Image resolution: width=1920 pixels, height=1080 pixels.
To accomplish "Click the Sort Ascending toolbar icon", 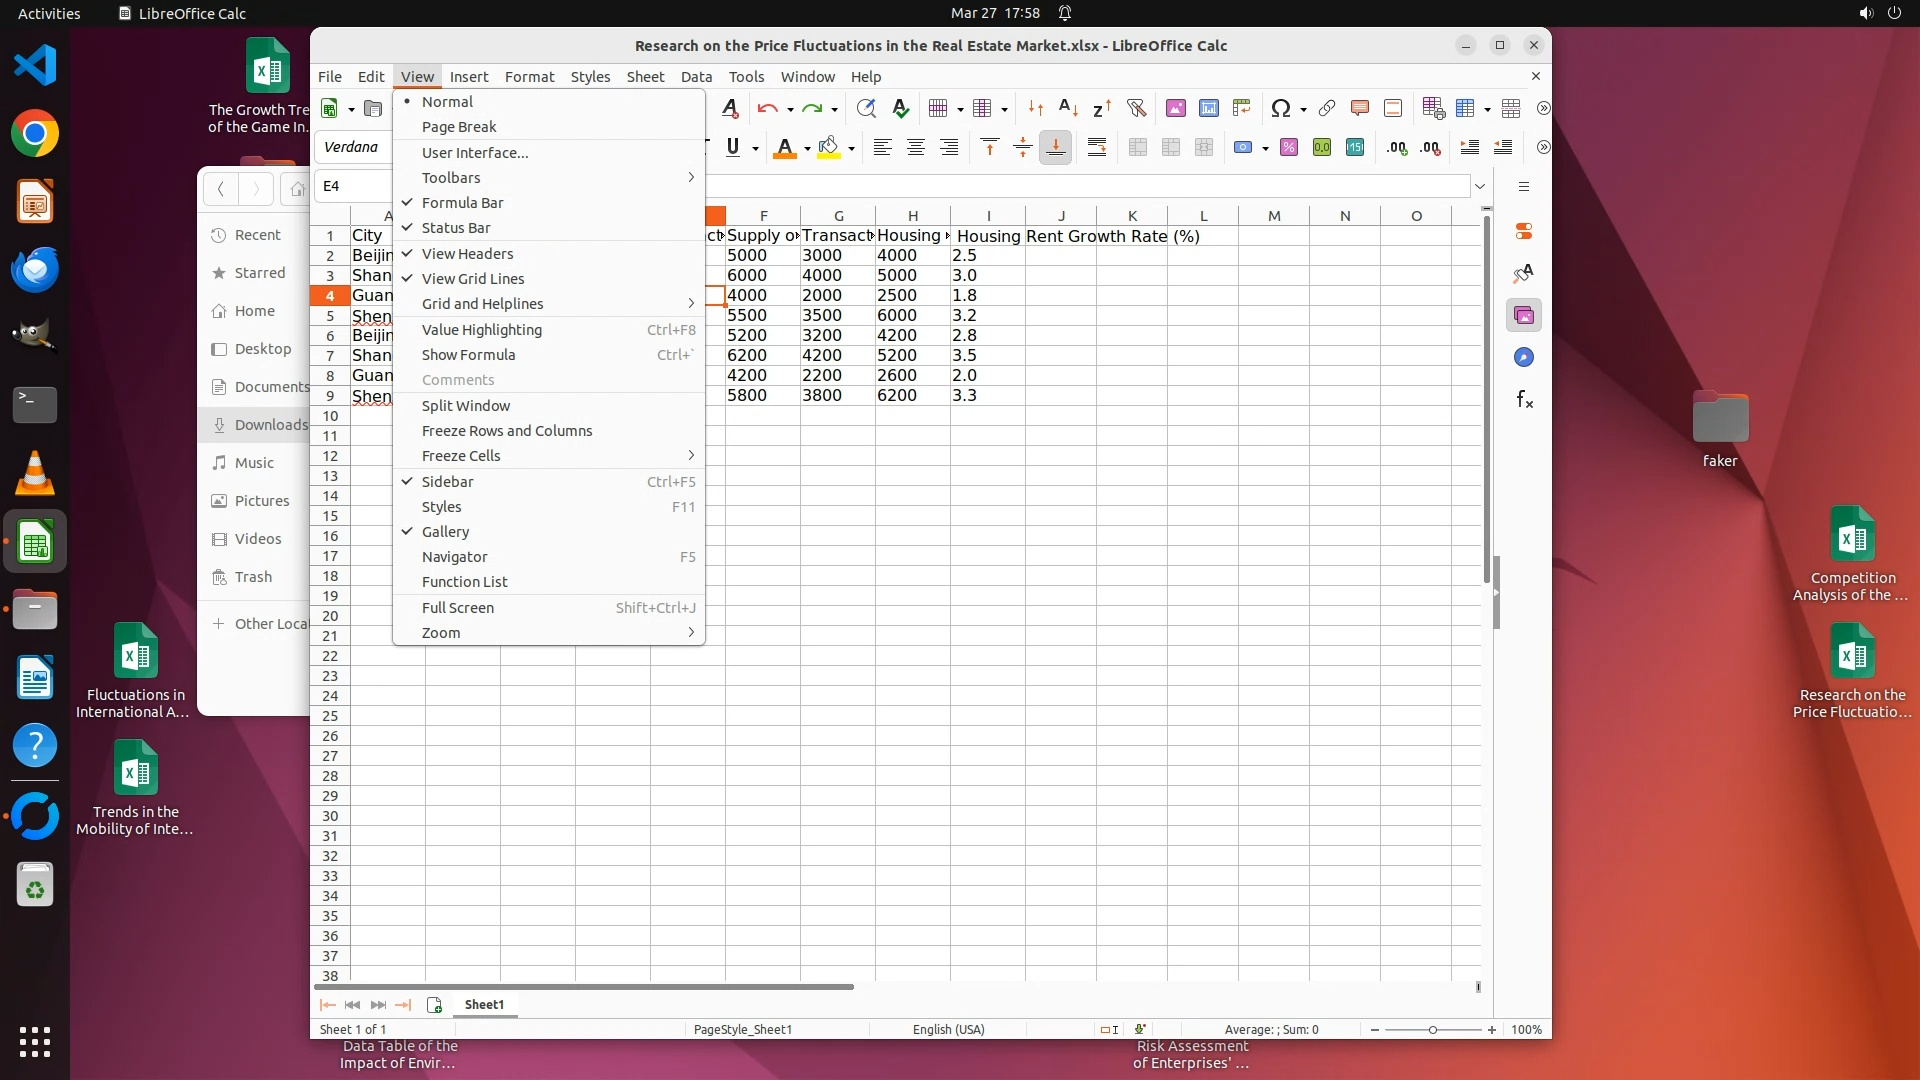I will [1068, 108].
